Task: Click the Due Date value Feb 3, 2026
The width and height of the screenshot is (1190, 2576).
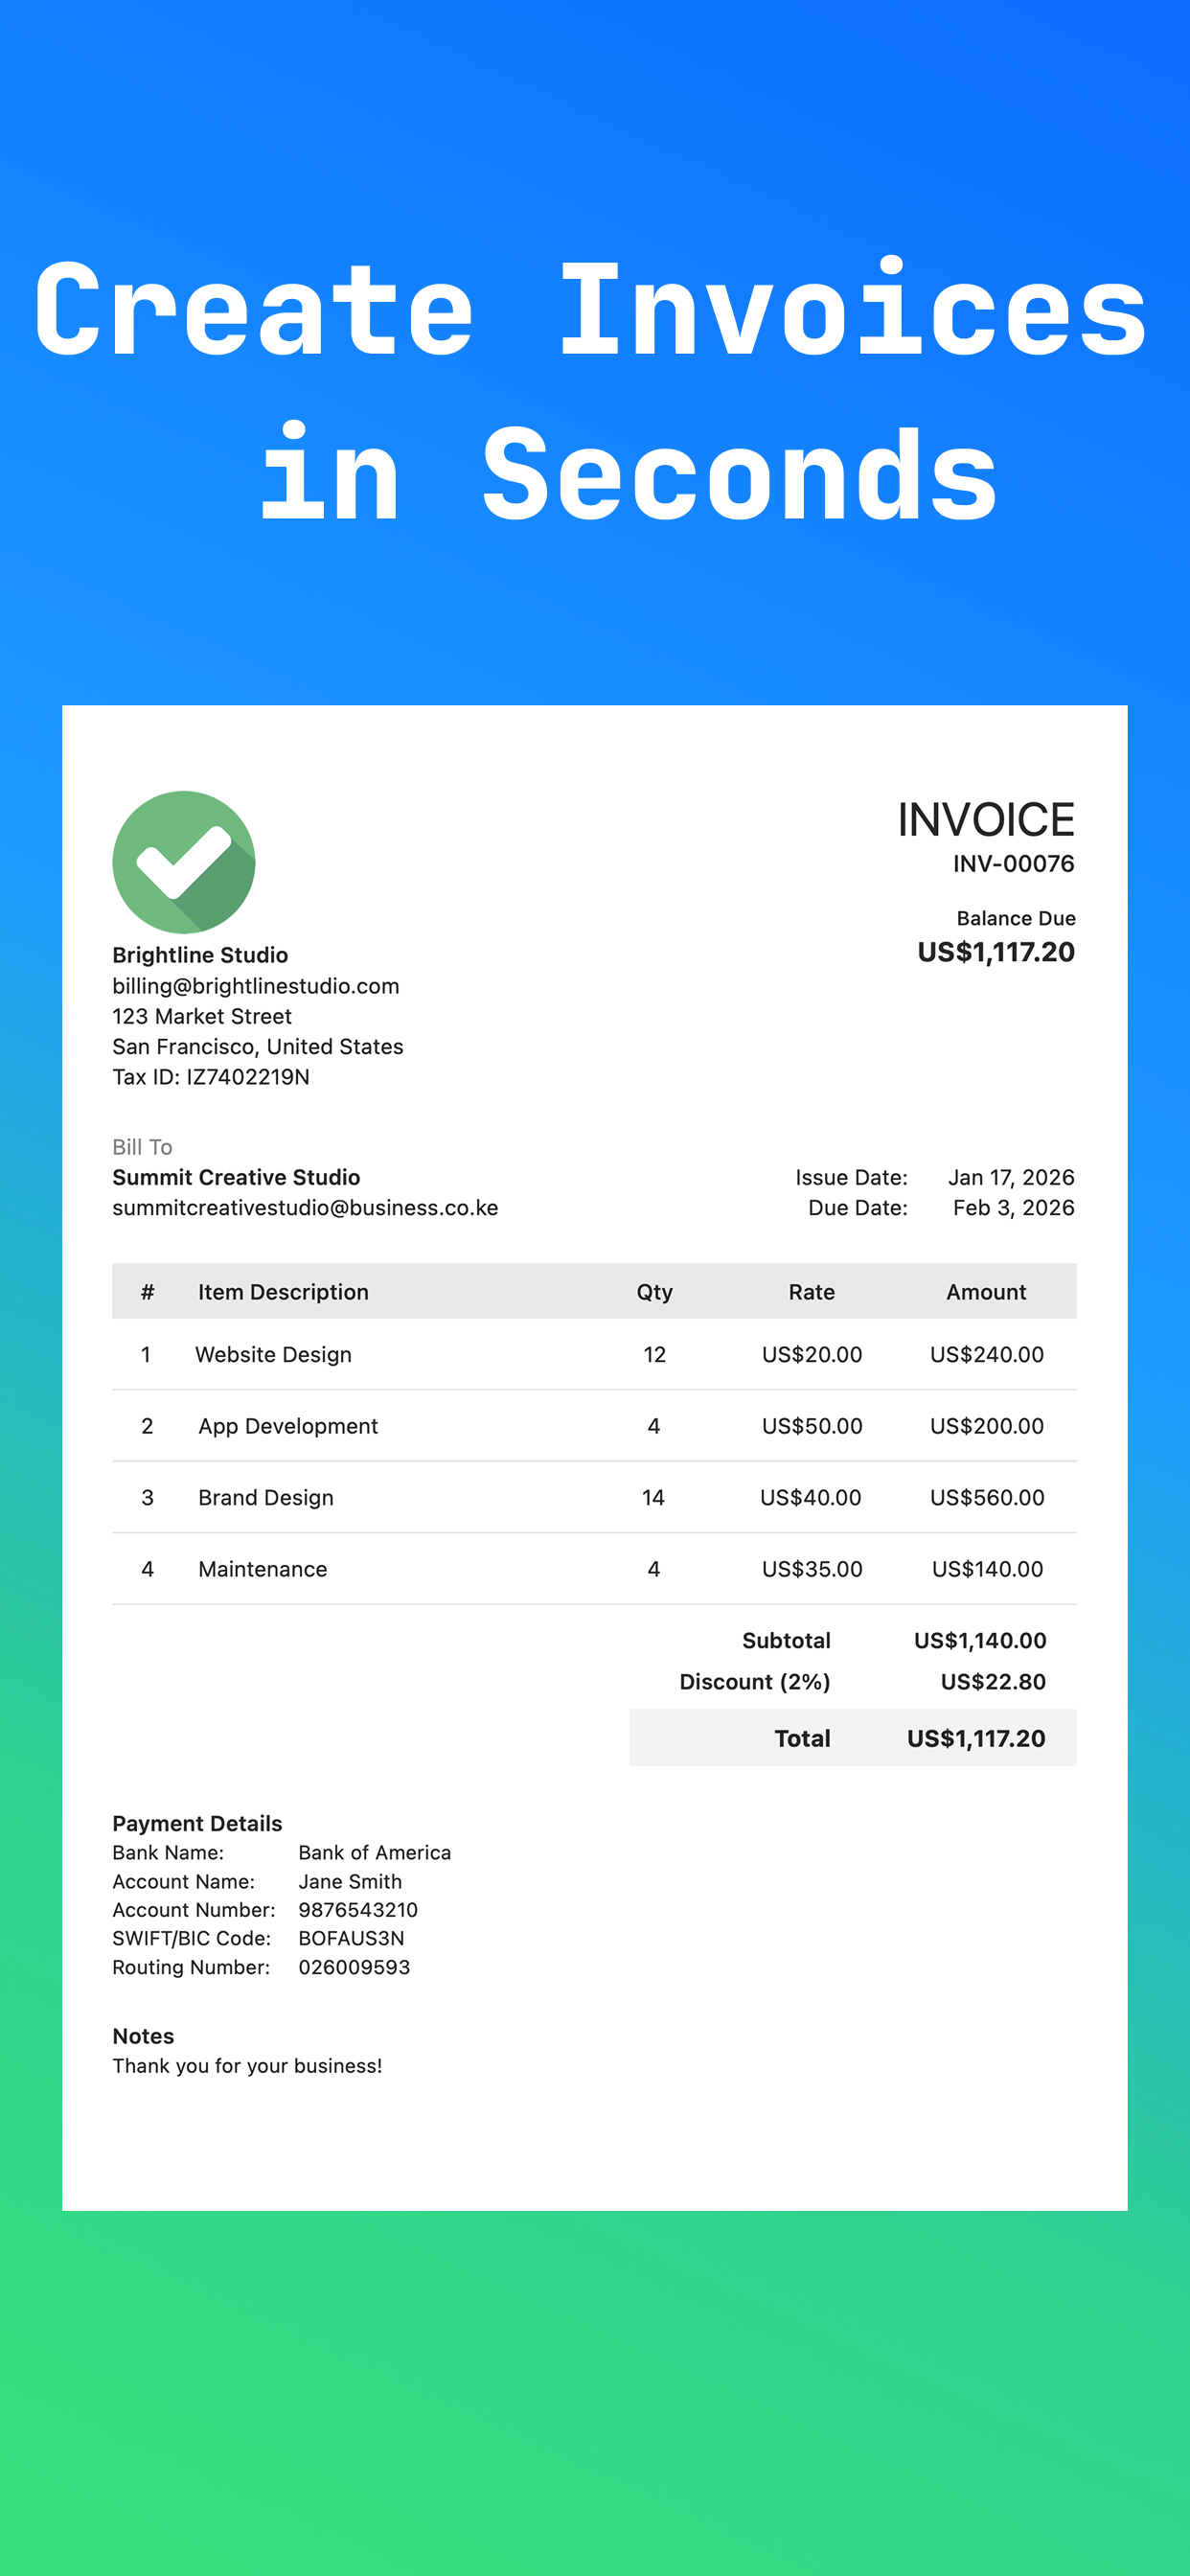Action: pyautogui.click(x=1013, y=1208)
